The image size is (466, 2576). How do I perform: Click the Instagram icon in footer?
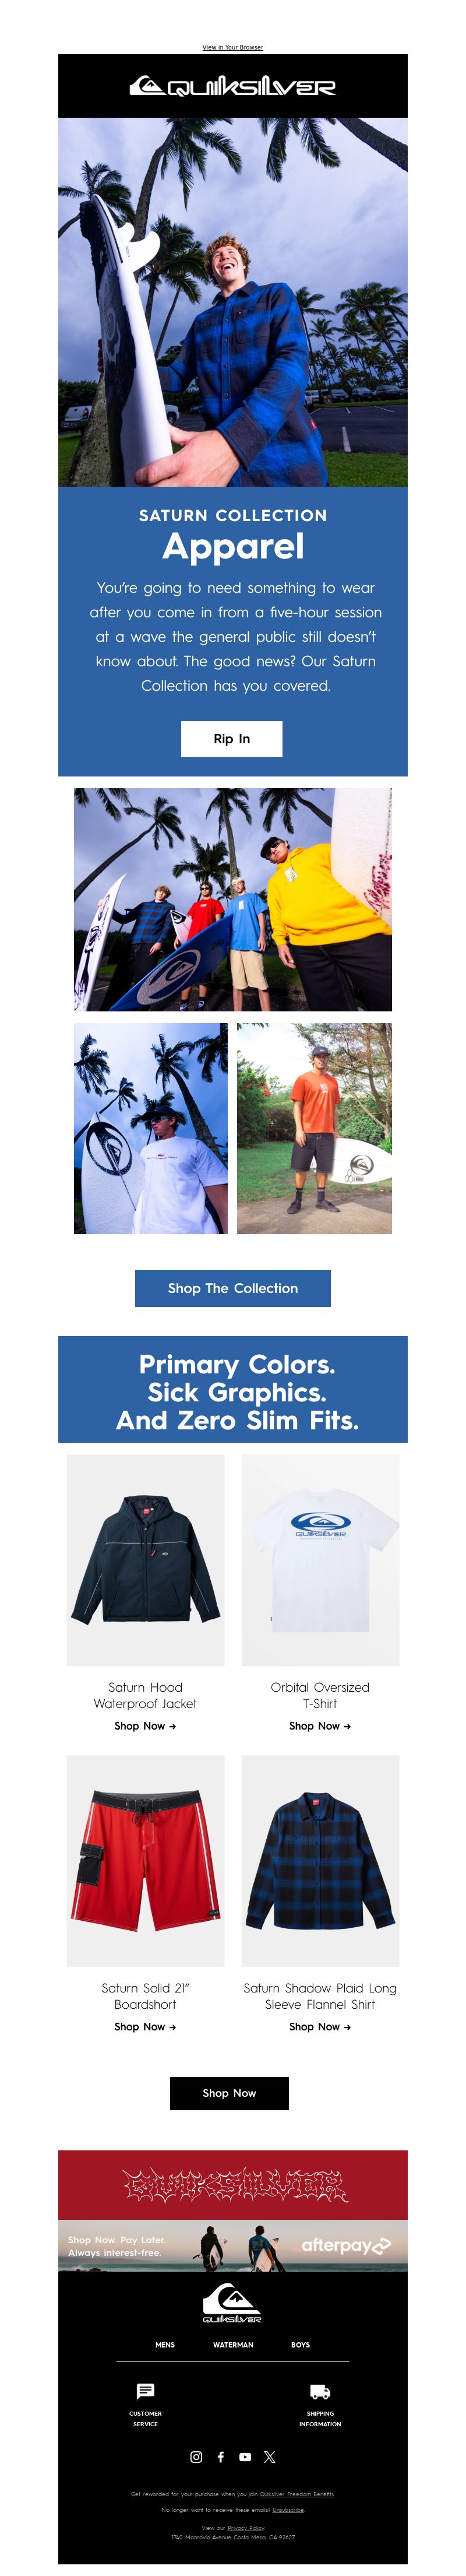click(196, 2456)
